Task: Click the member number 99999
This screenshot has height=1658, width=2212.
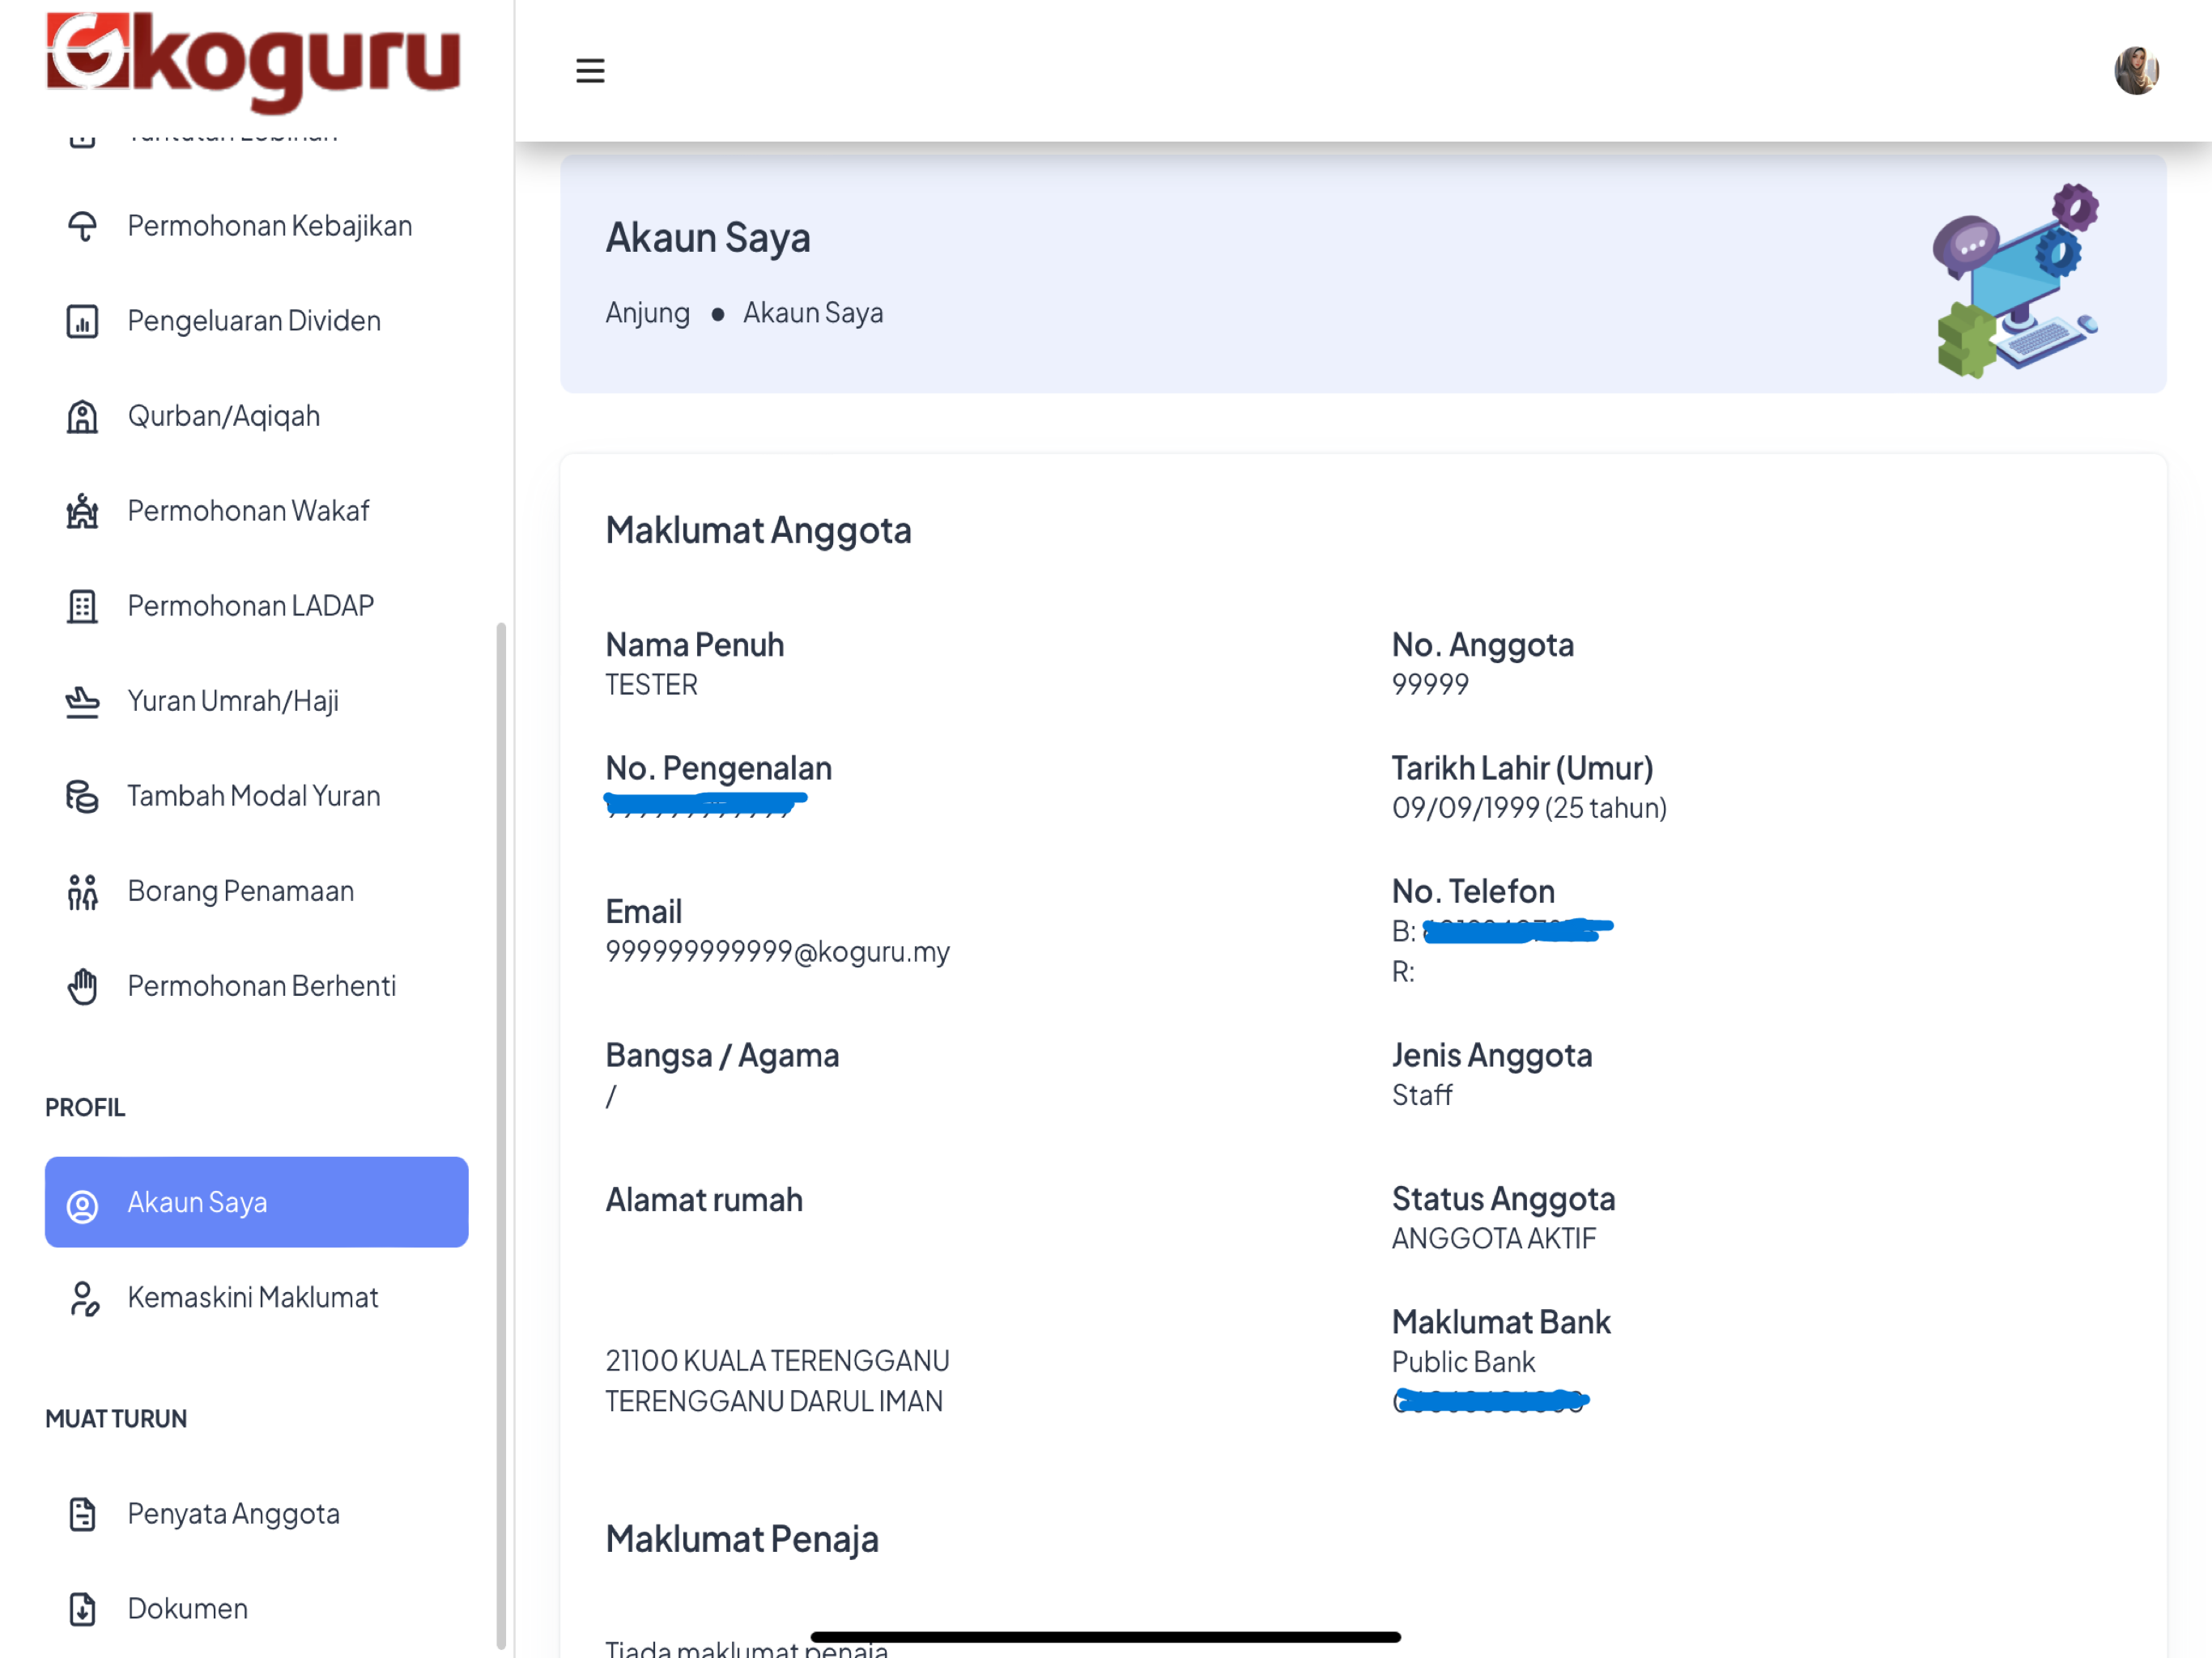Action: (x=1430, y=685)
